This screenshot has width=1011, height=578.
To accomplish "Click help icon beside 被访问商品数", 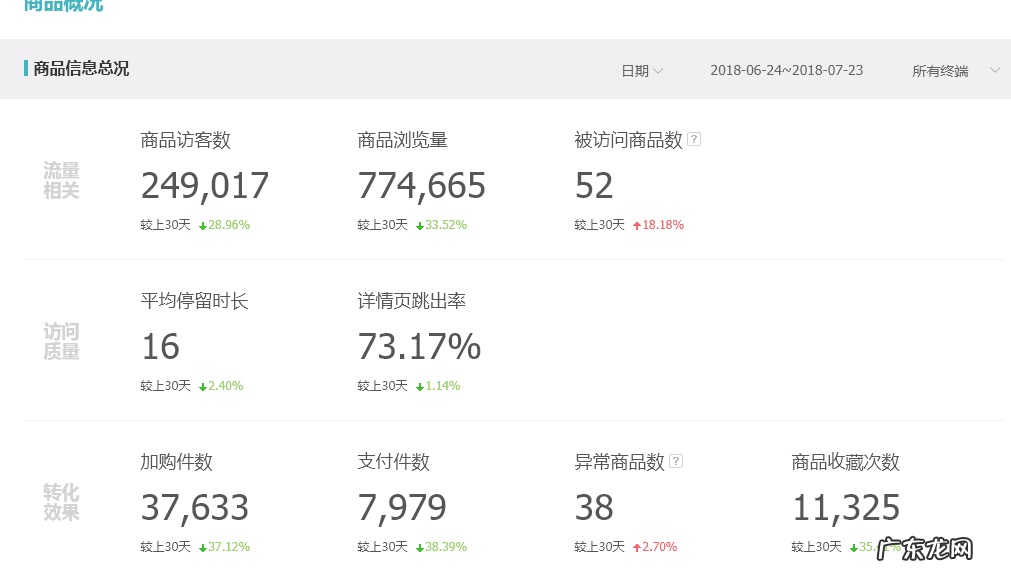I will tap(694, 140).
